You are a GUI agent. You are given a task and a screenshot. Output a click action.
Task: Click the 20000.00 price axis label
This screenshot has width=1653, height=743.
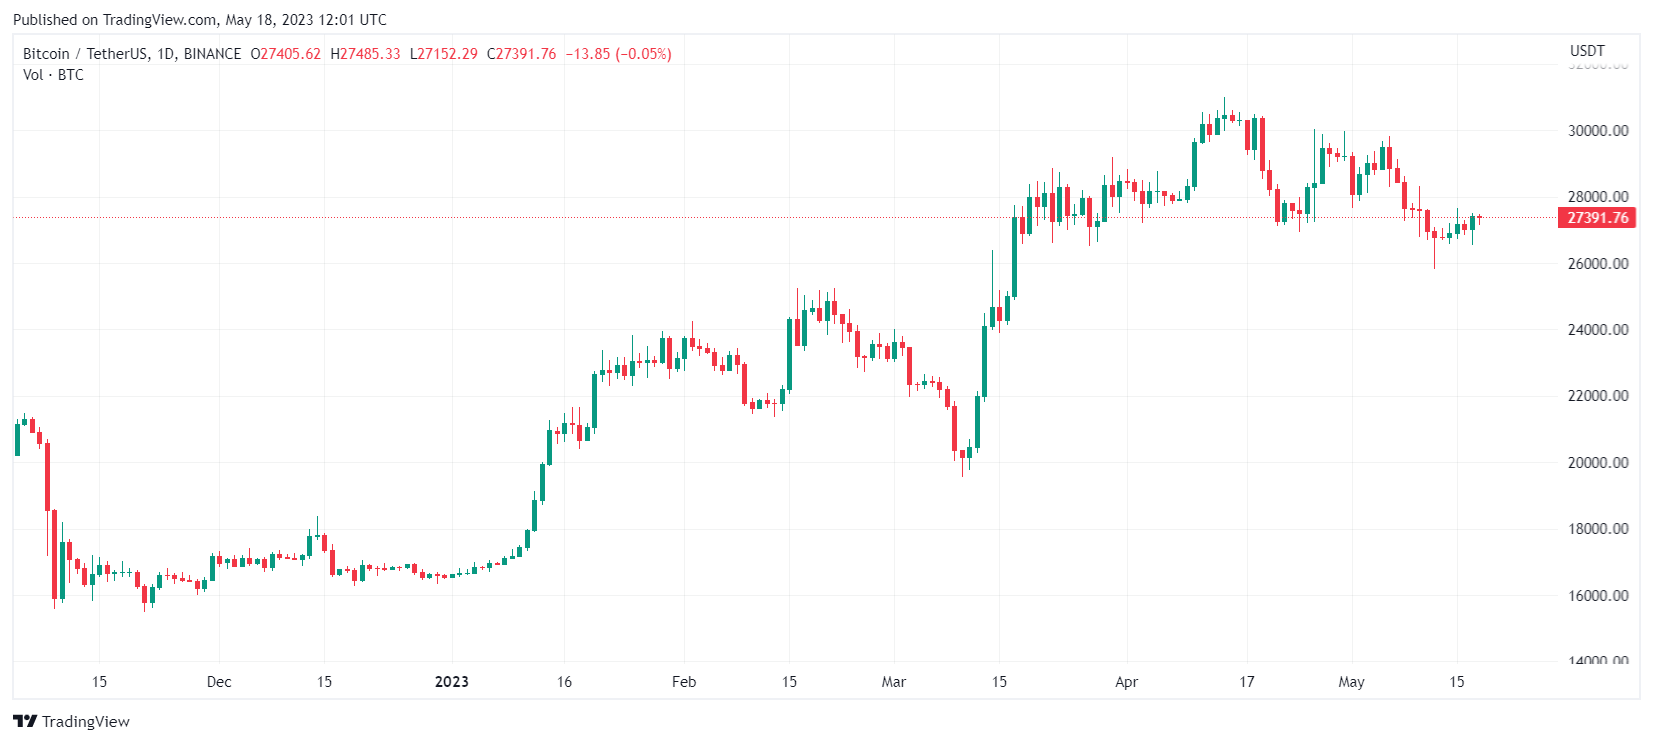pyautogui.click(x=1598, y=463)
